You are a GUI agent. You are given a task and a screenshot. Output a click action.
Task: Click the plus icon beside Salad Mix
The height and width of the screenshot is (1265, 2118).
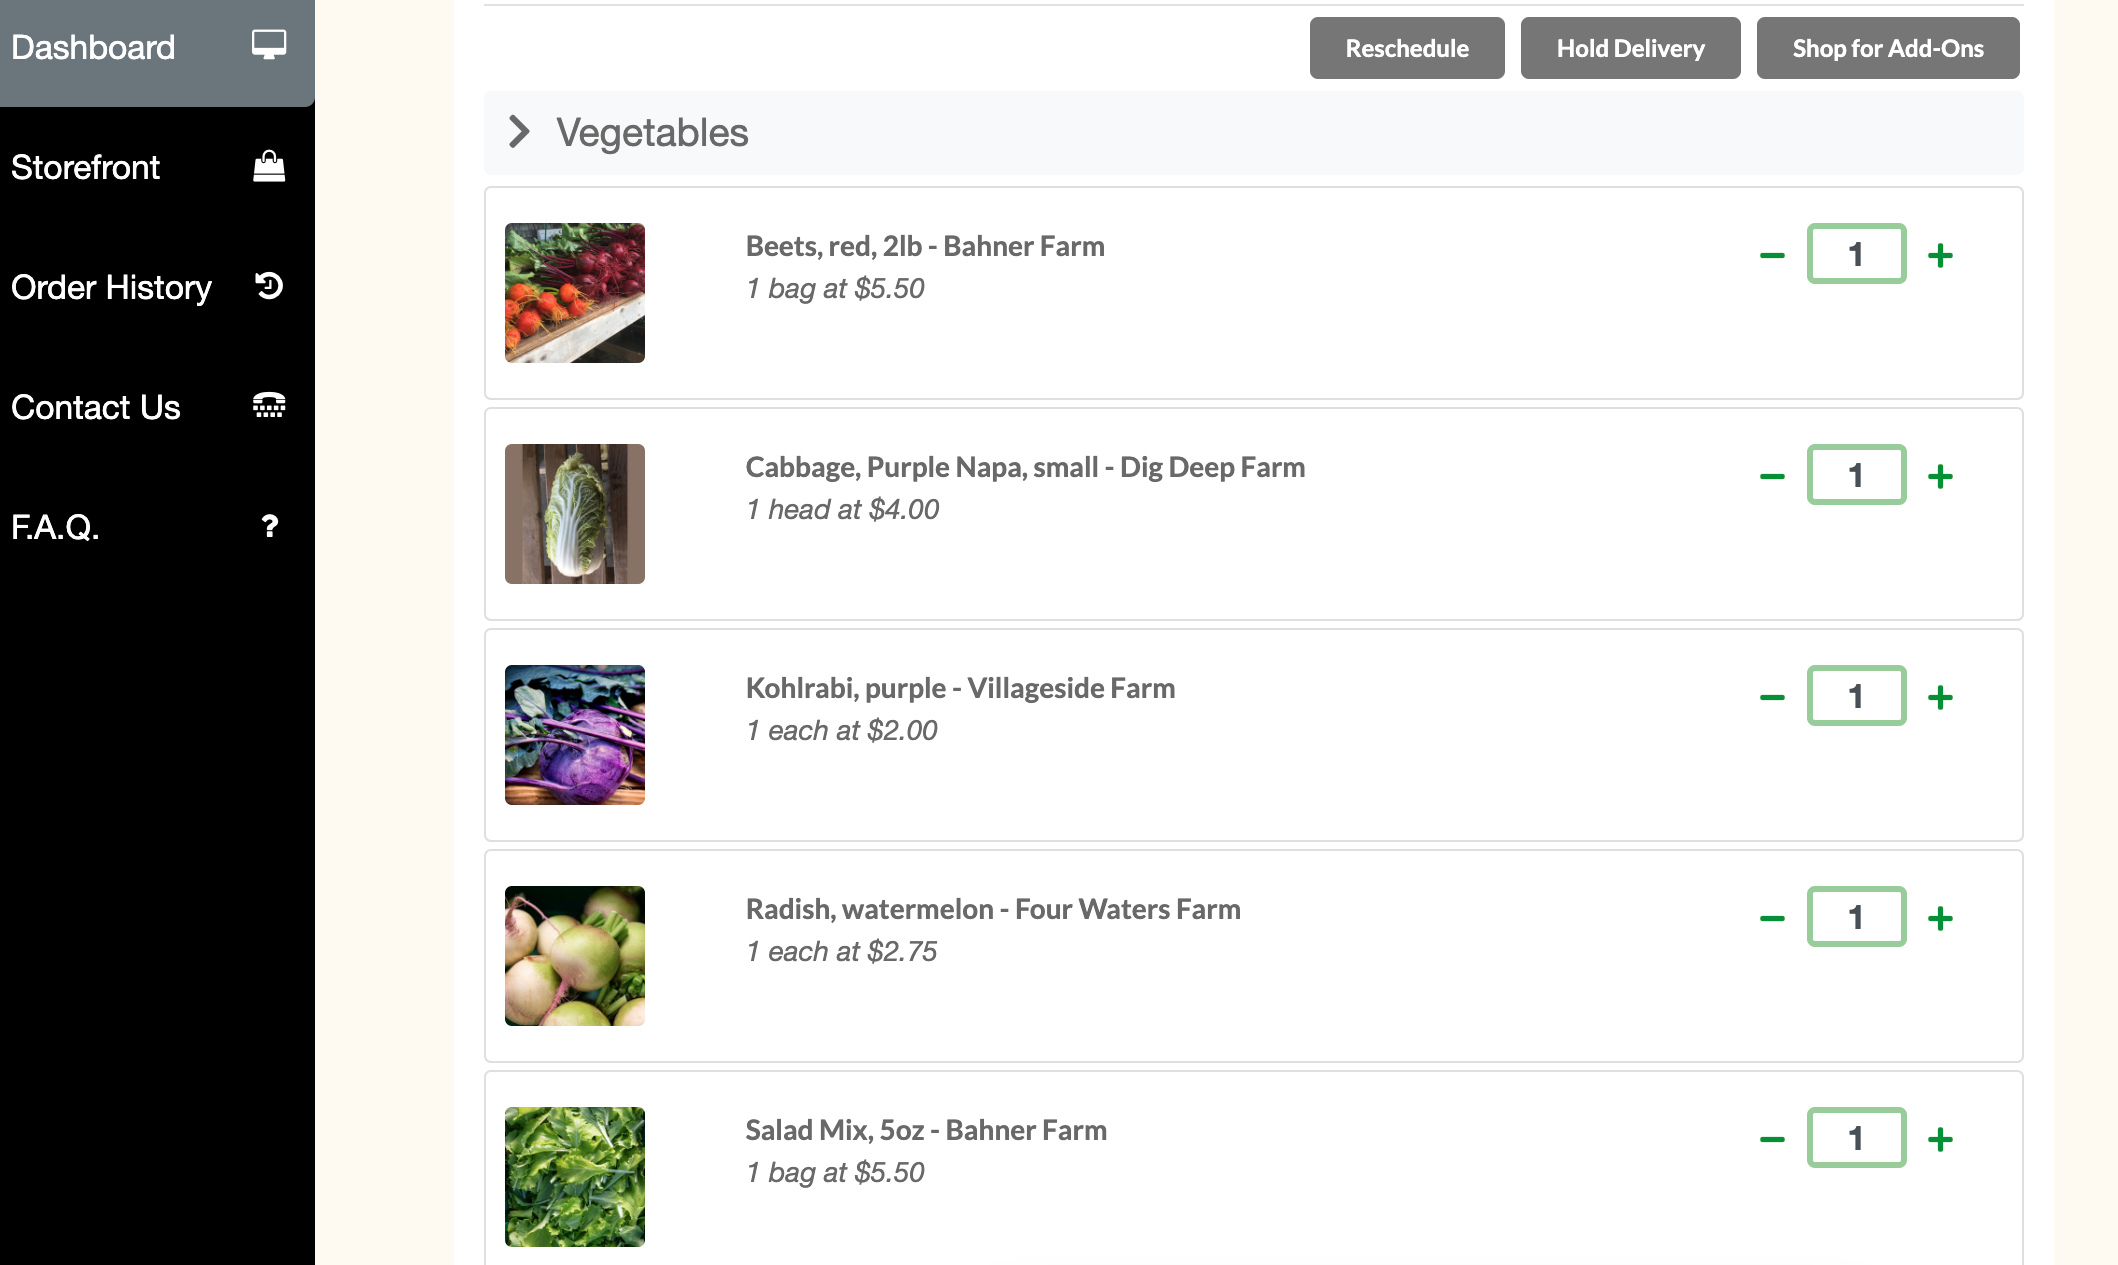1940,1137
